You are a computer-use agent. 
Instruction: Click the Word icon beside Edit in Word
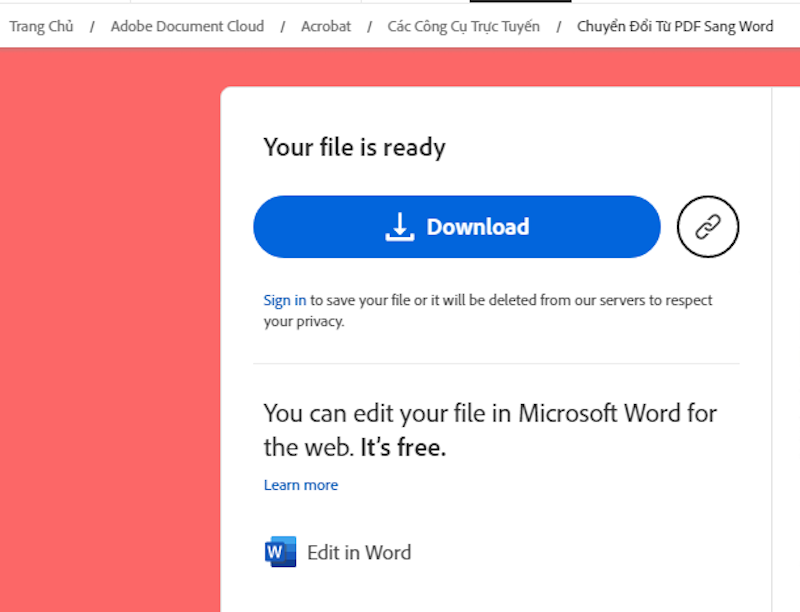tap(280, 551)
